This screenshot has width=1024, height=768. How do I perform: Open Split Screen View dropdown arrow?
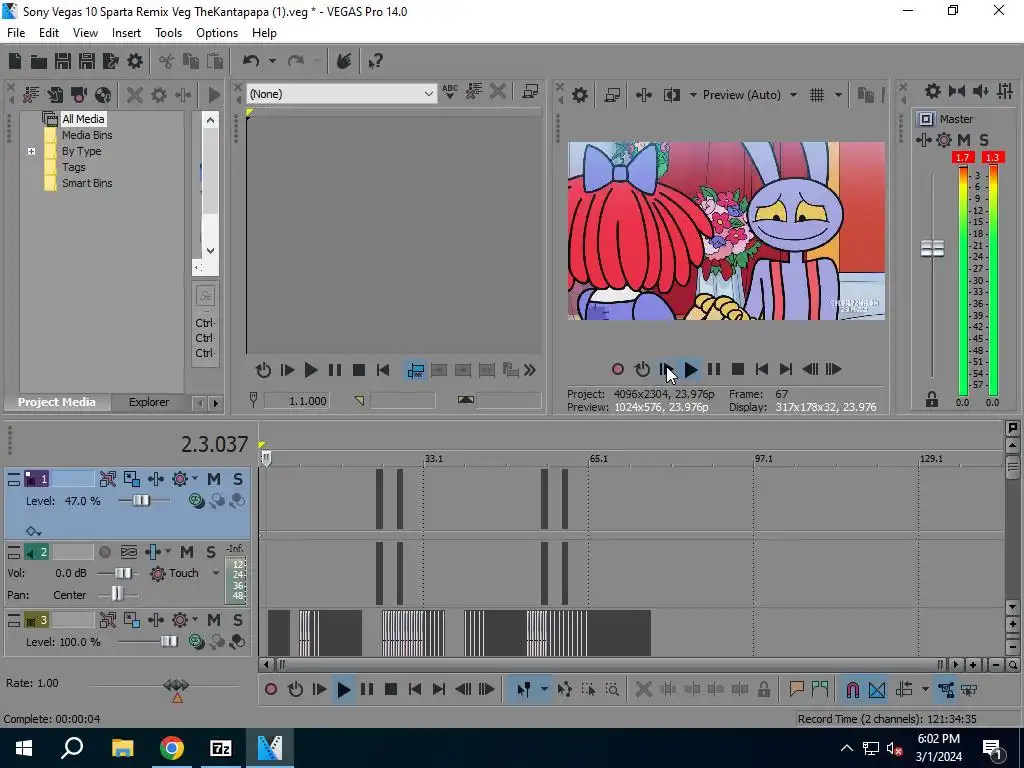tap(693, 95)
